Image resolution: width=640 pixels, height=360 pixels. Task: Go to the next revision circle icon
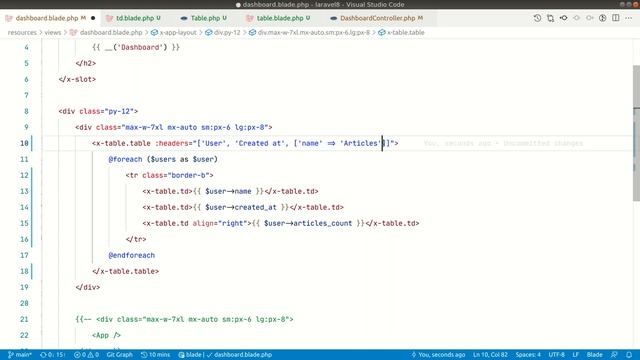[x=589, y=18]
